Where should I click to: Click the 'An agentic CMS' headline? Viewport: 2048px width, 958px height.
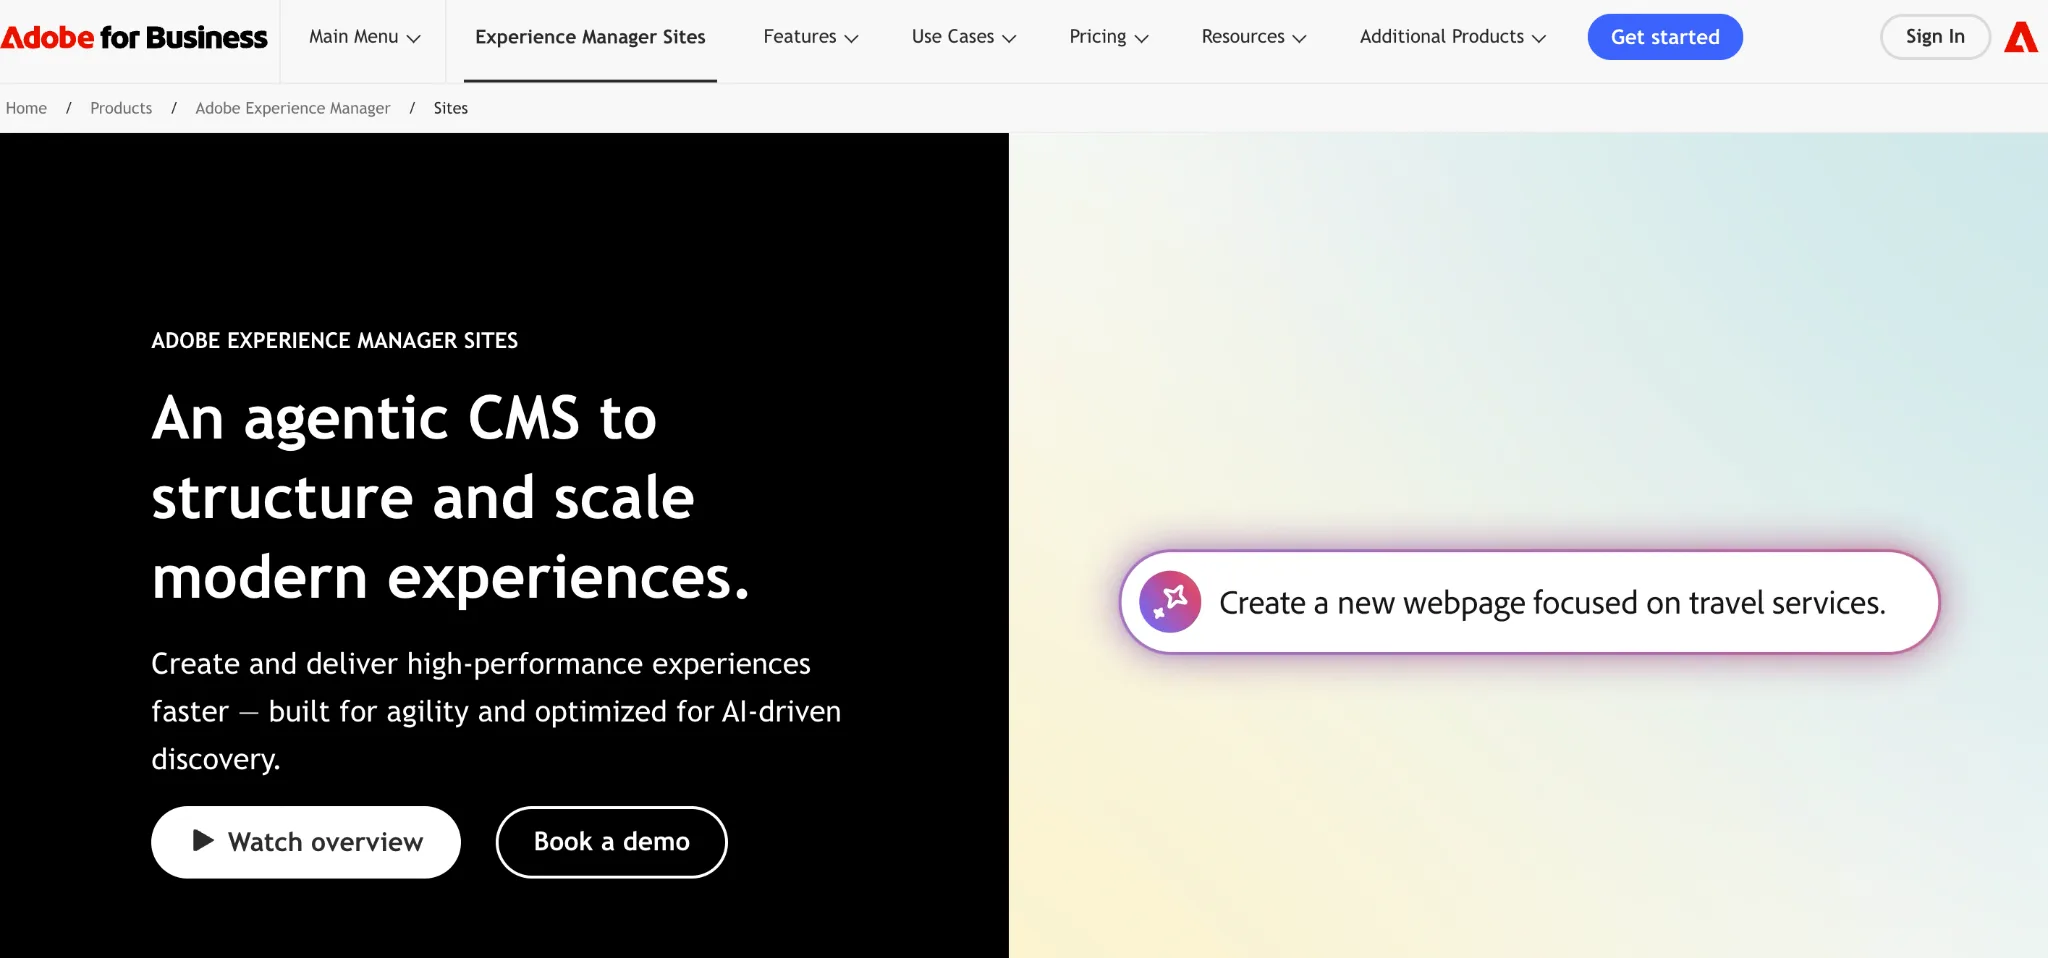[x=451, y=498]
